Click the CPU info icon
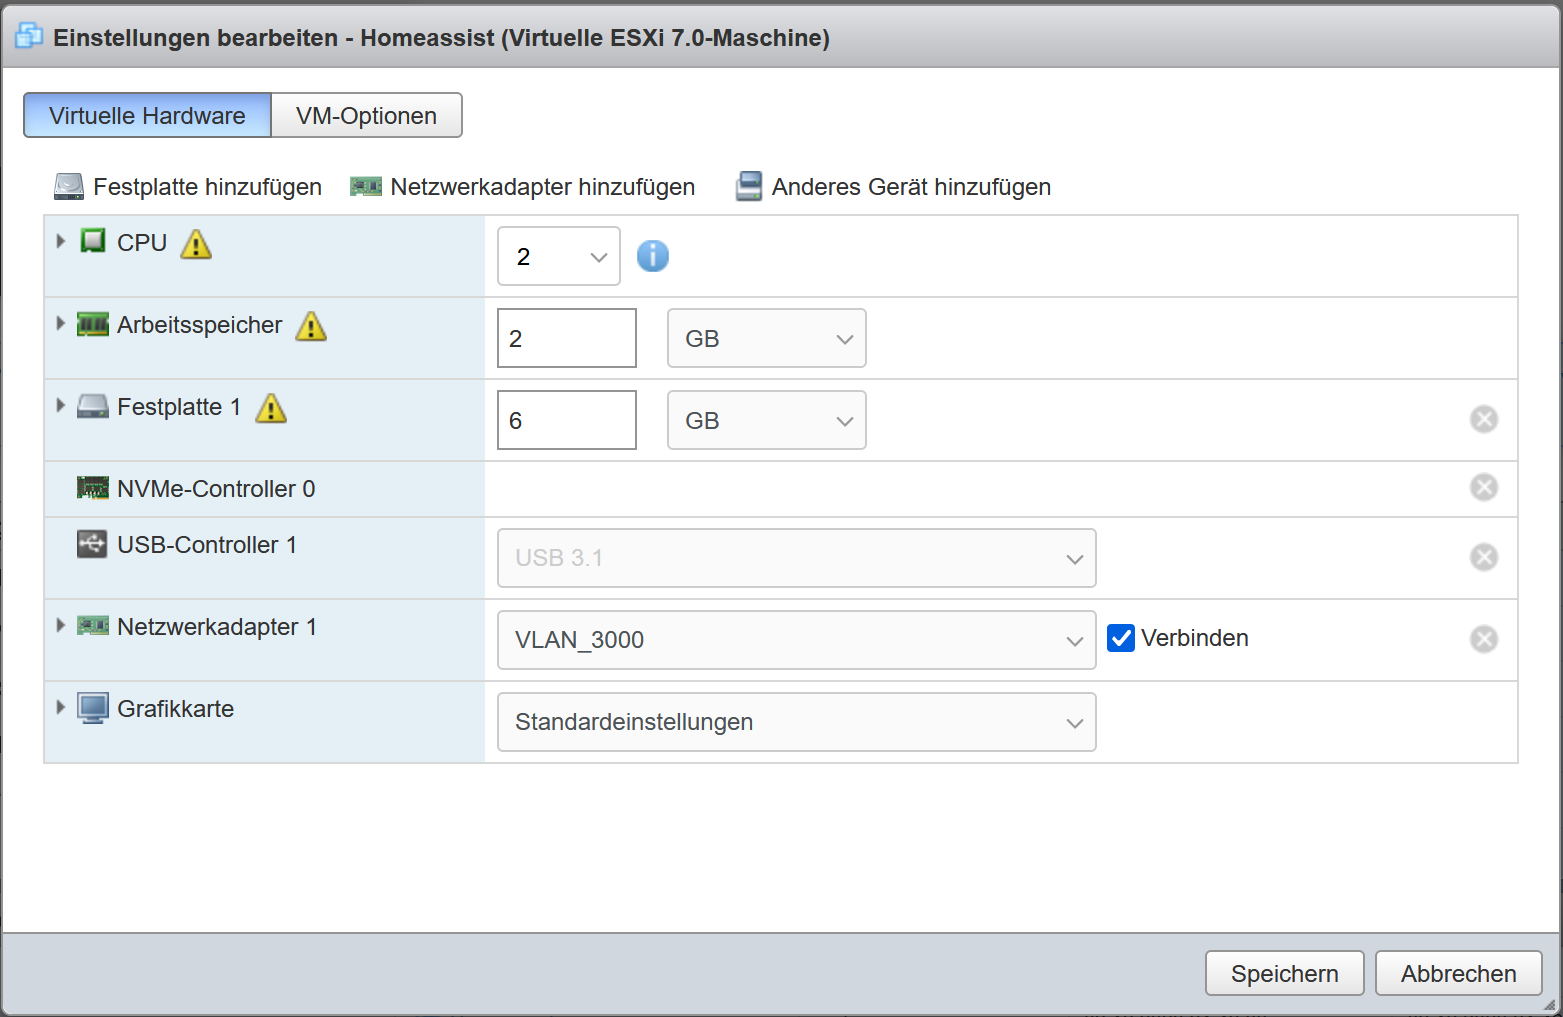The image size is (1563, 1017). click(652, 256)
